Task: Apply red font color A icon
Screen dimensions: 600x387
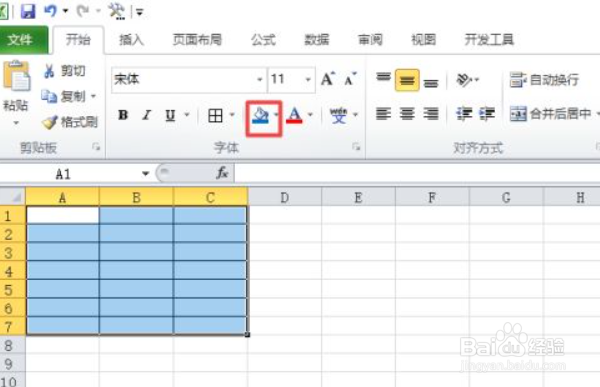Action: 294,115
